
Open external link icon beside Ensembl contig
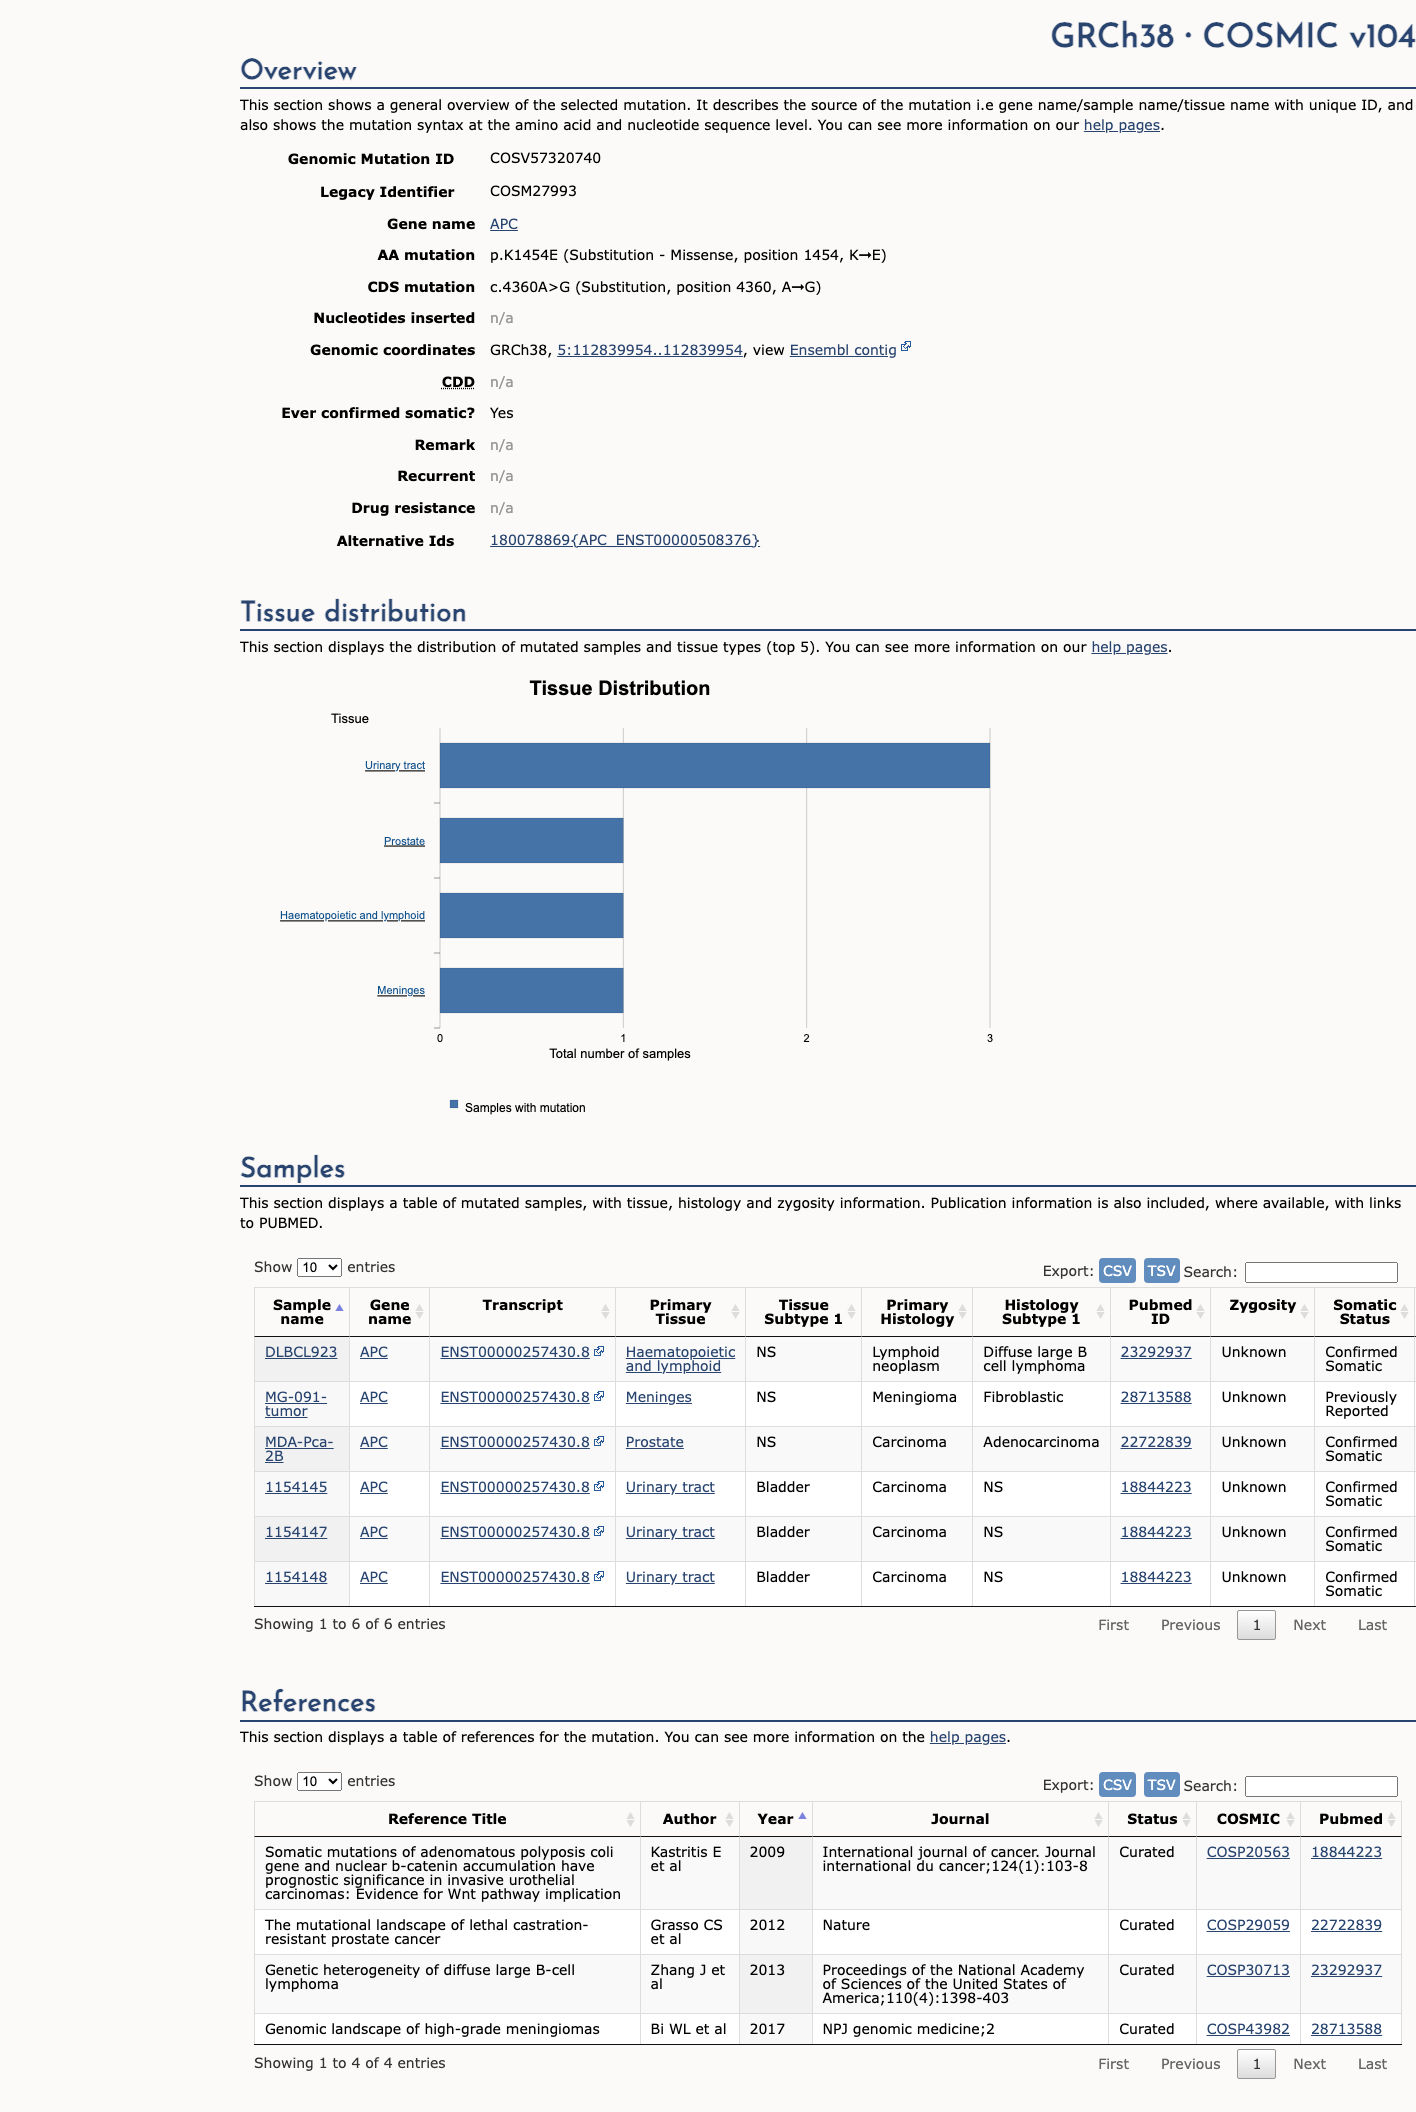click(906, 347)
